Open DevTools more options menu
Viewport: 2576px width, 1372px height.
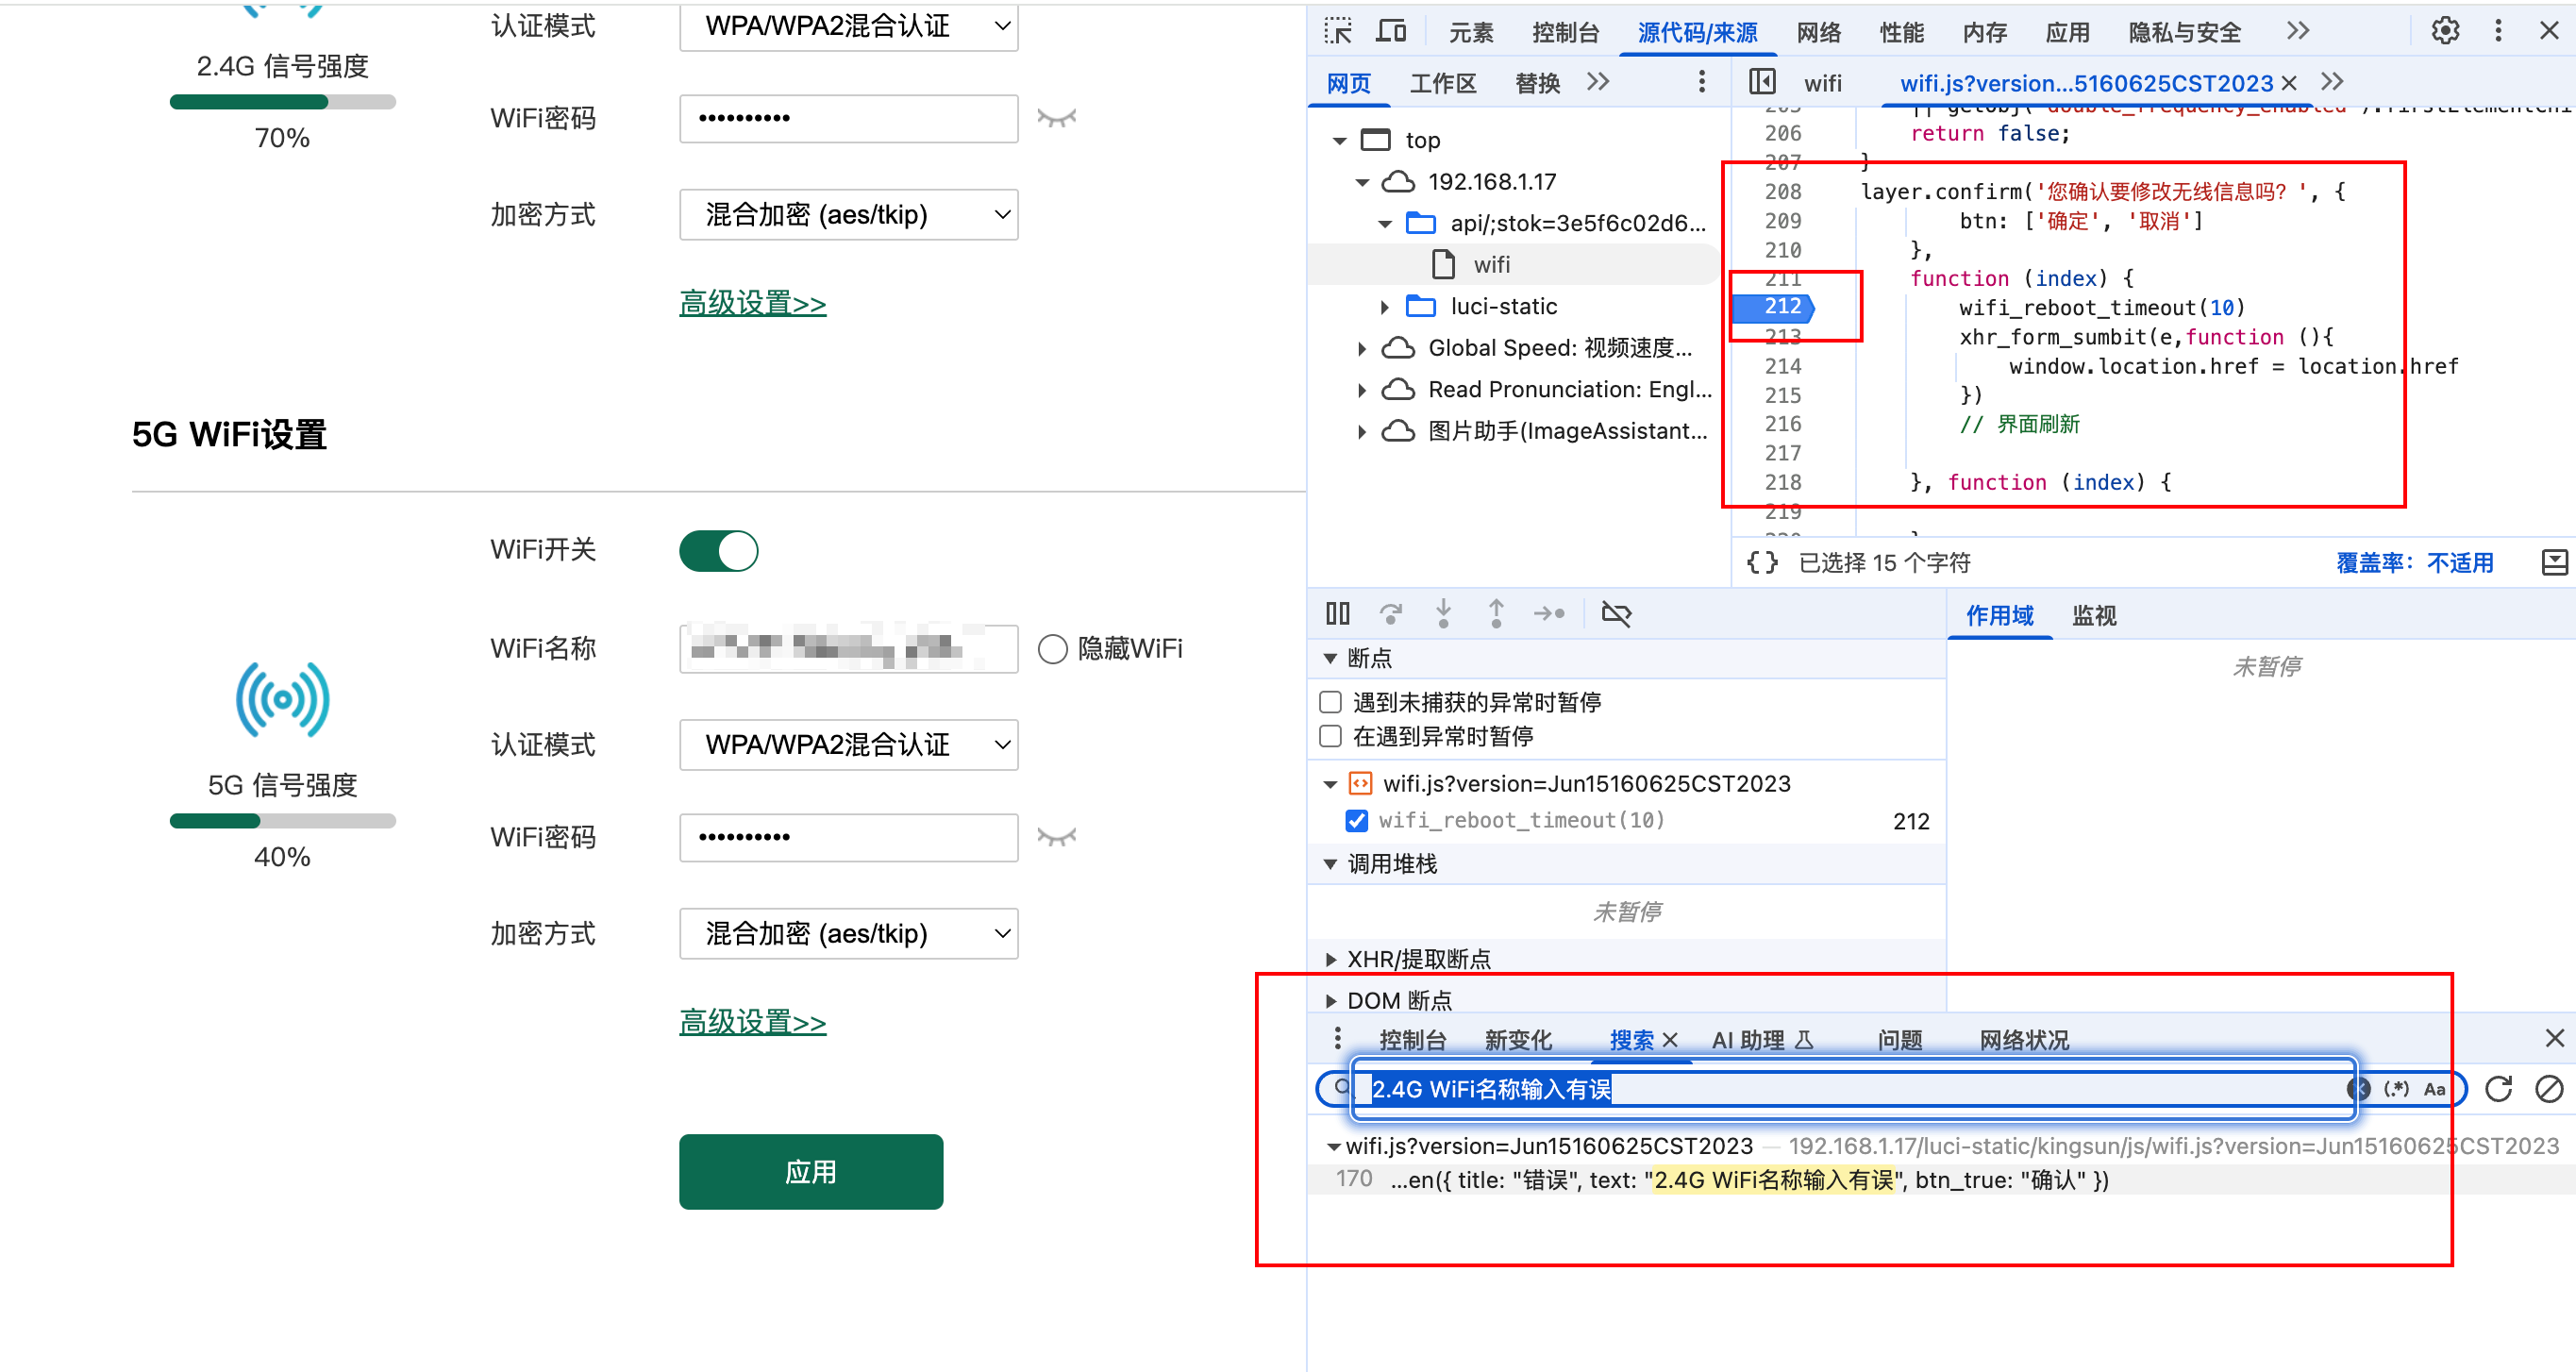tap(2498, 31)
